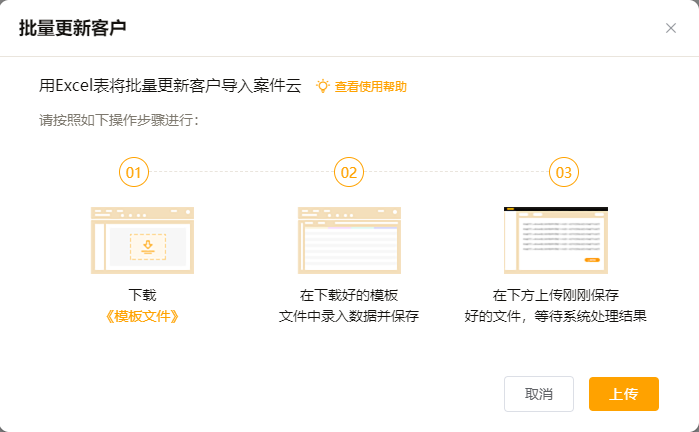Click the step 03 circle icon

tap(564, 173)
